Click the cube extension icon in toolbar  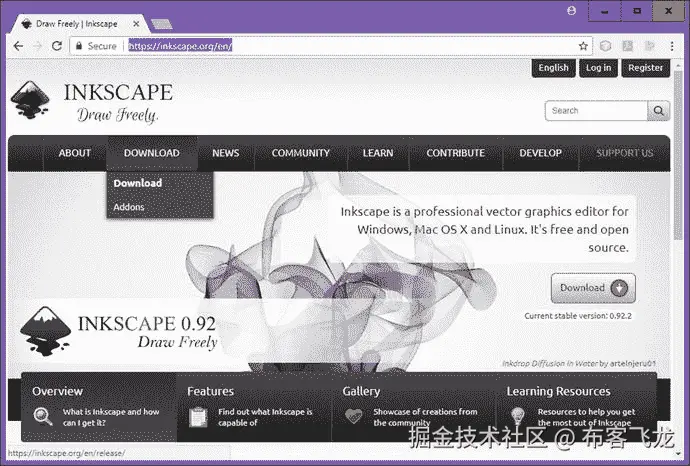coord(606,46)
